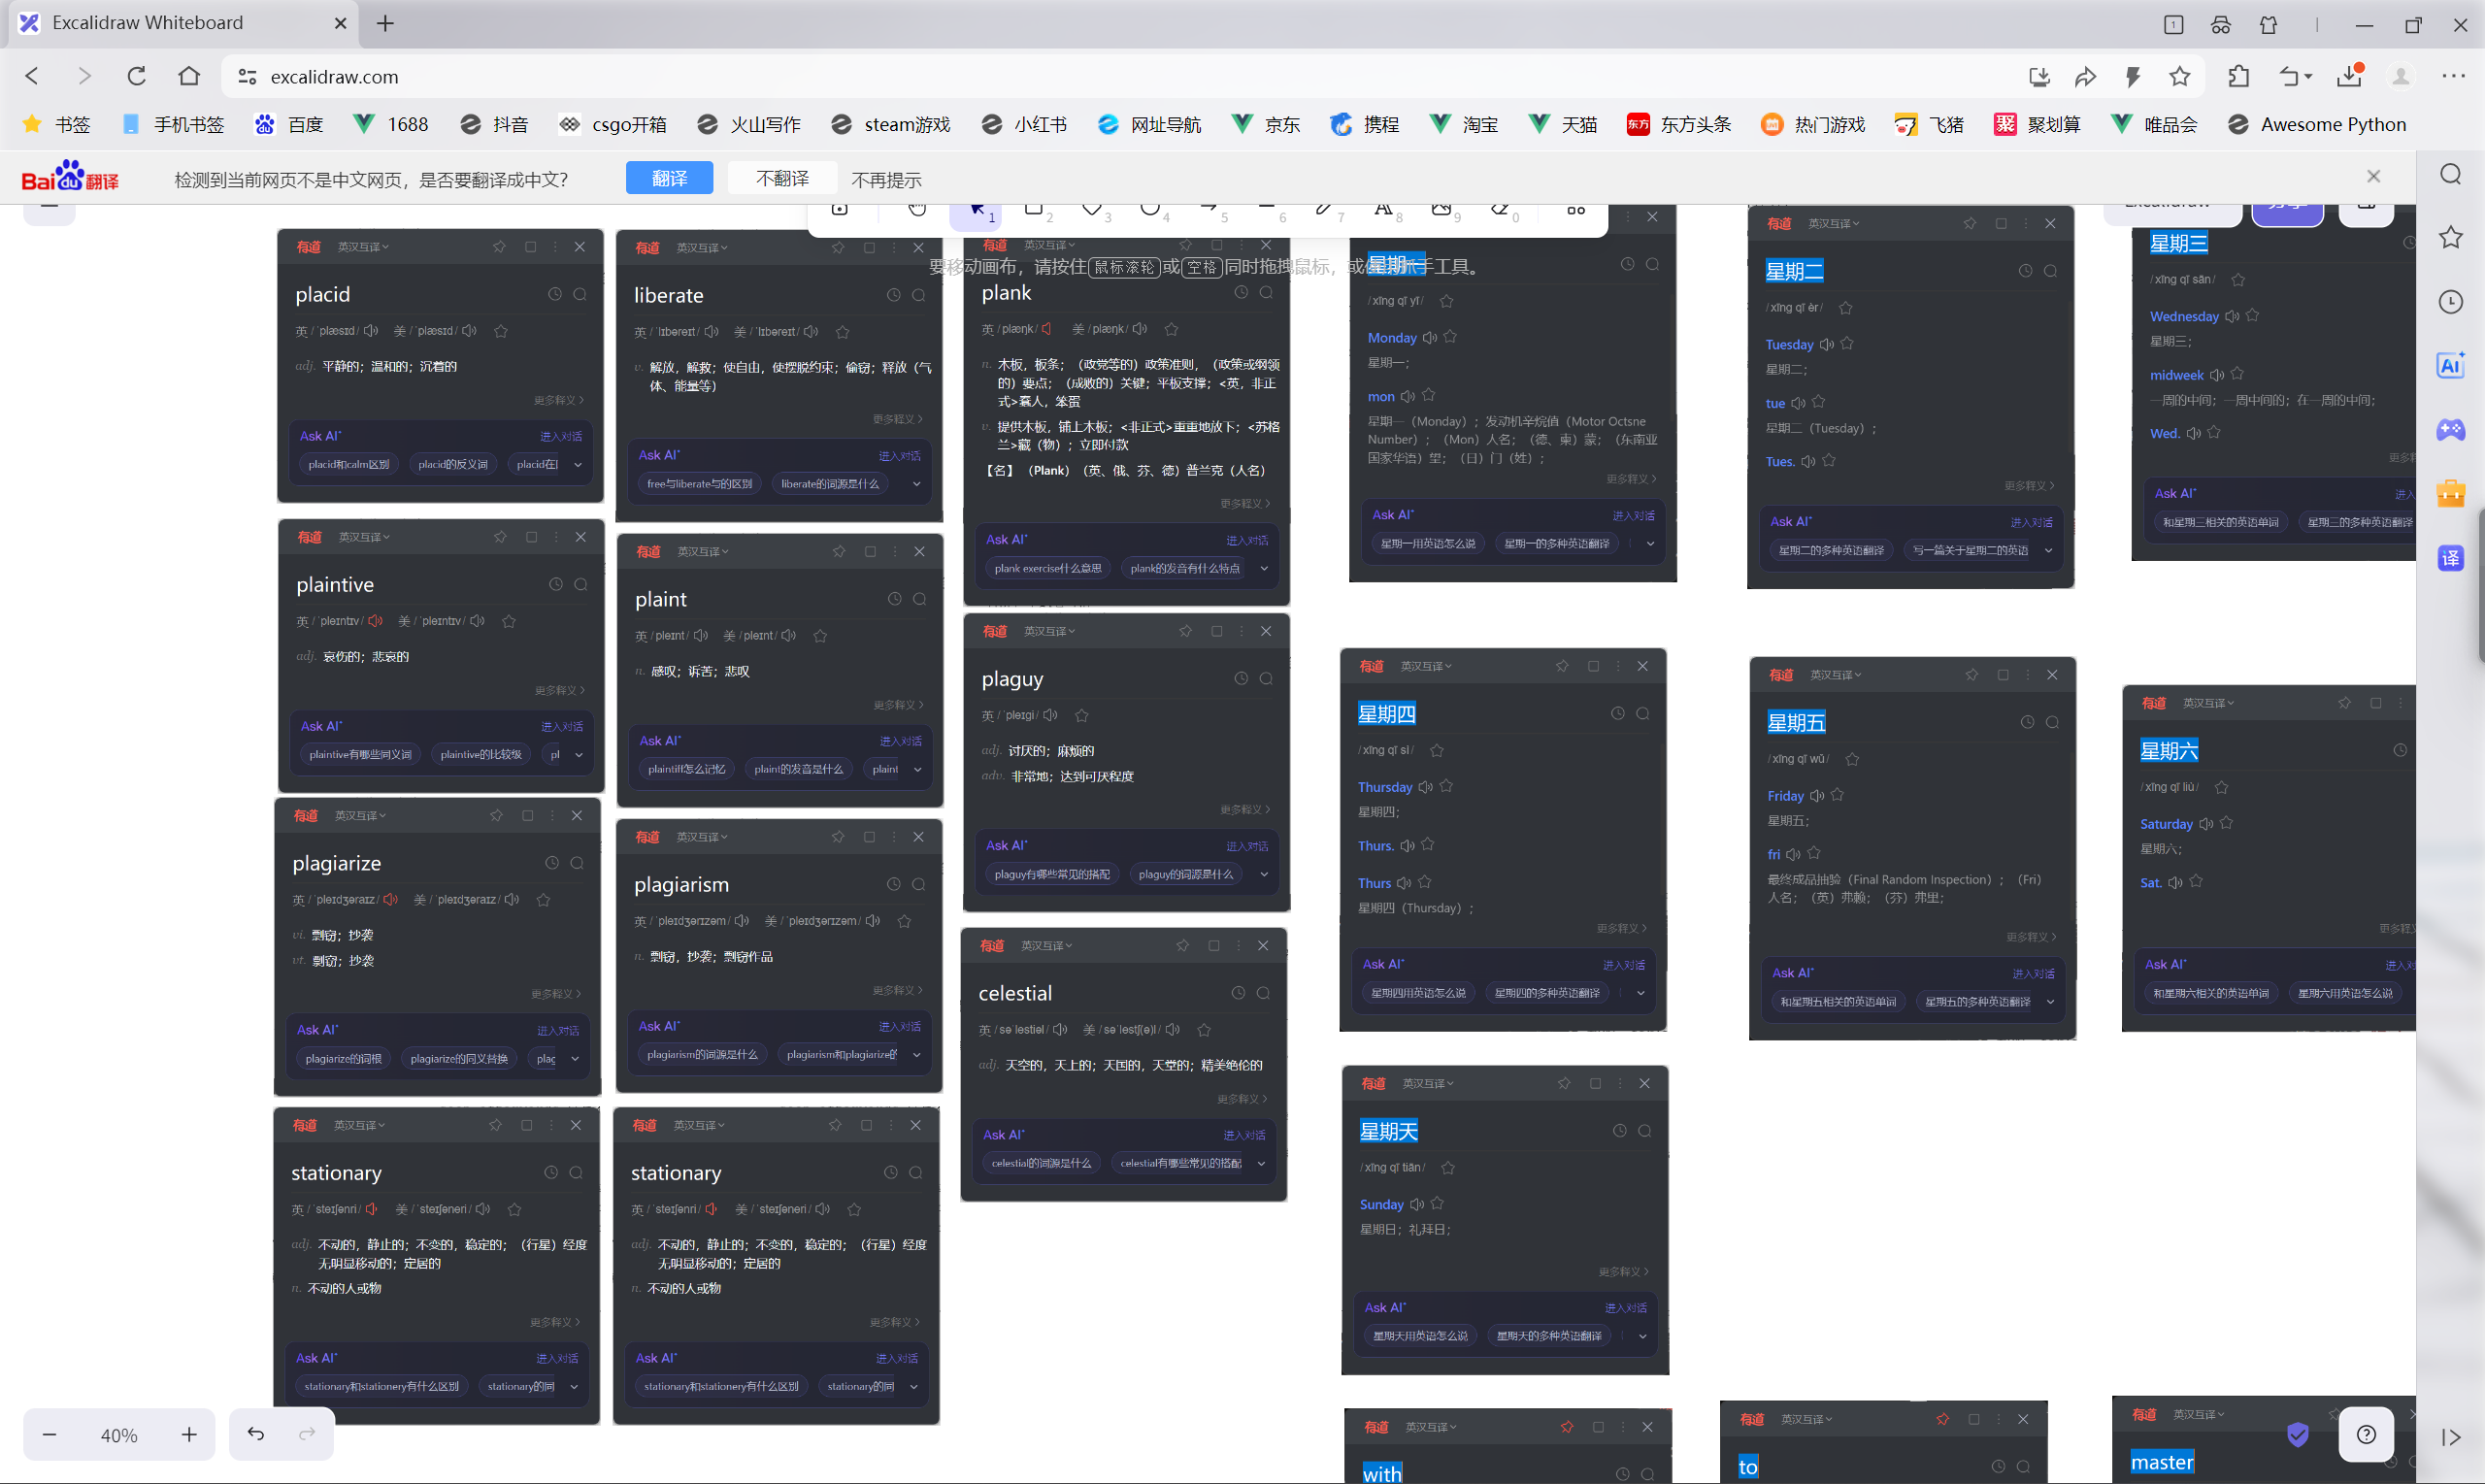Viewport: 2485px width, 1484px height.
Task: Go back to the previous page
Action: [x=32, y=76]
